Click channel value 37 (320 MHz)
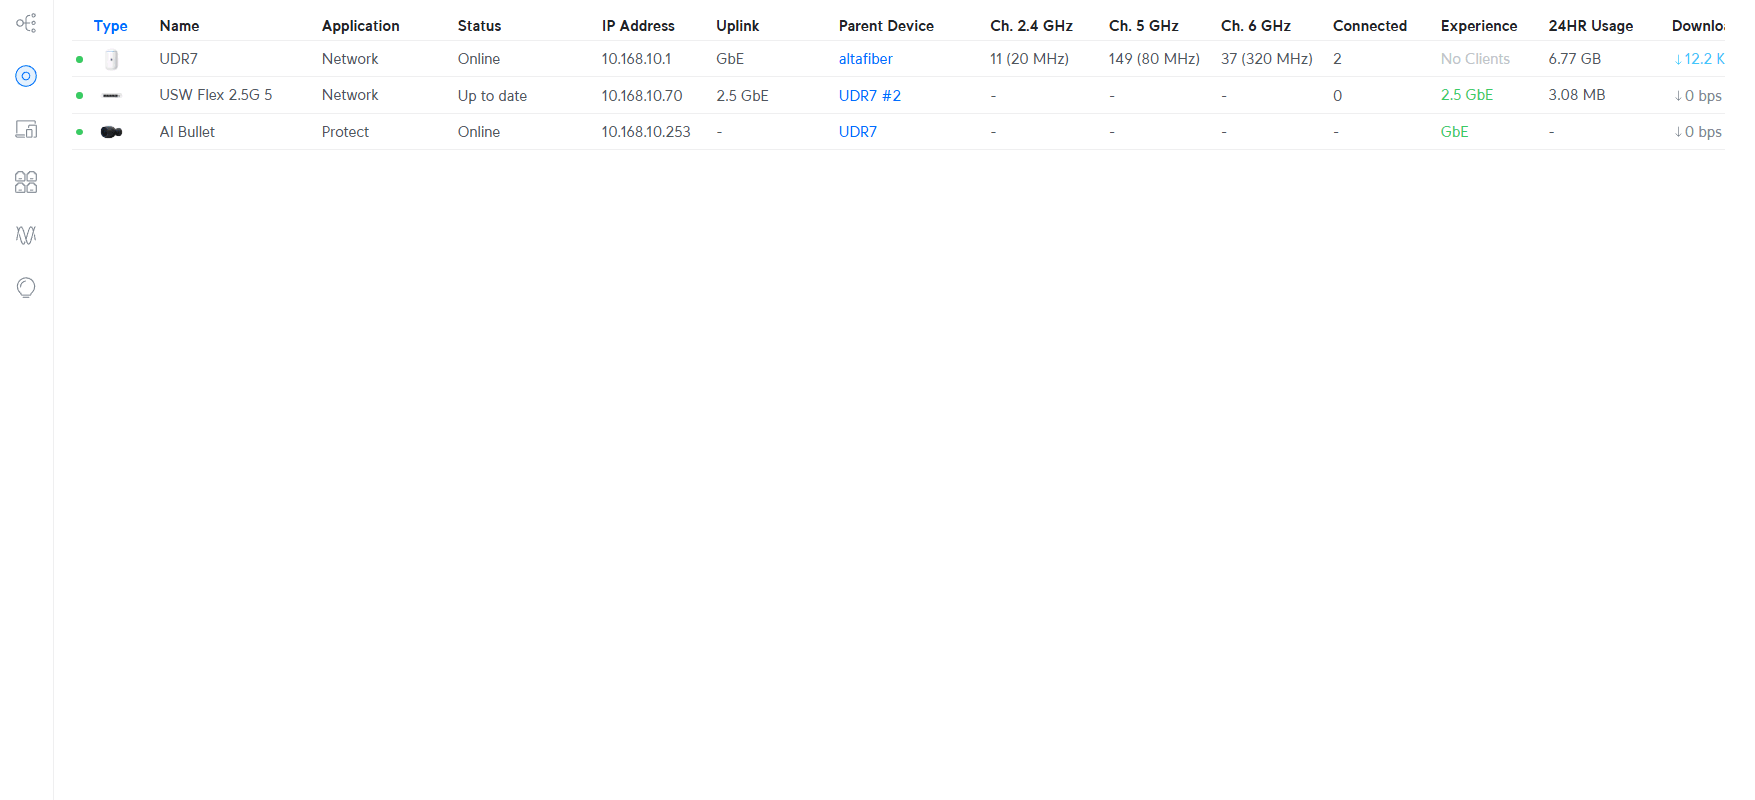The width and height of the screenshot is (1755, 800). click(x=1267, y=59)
